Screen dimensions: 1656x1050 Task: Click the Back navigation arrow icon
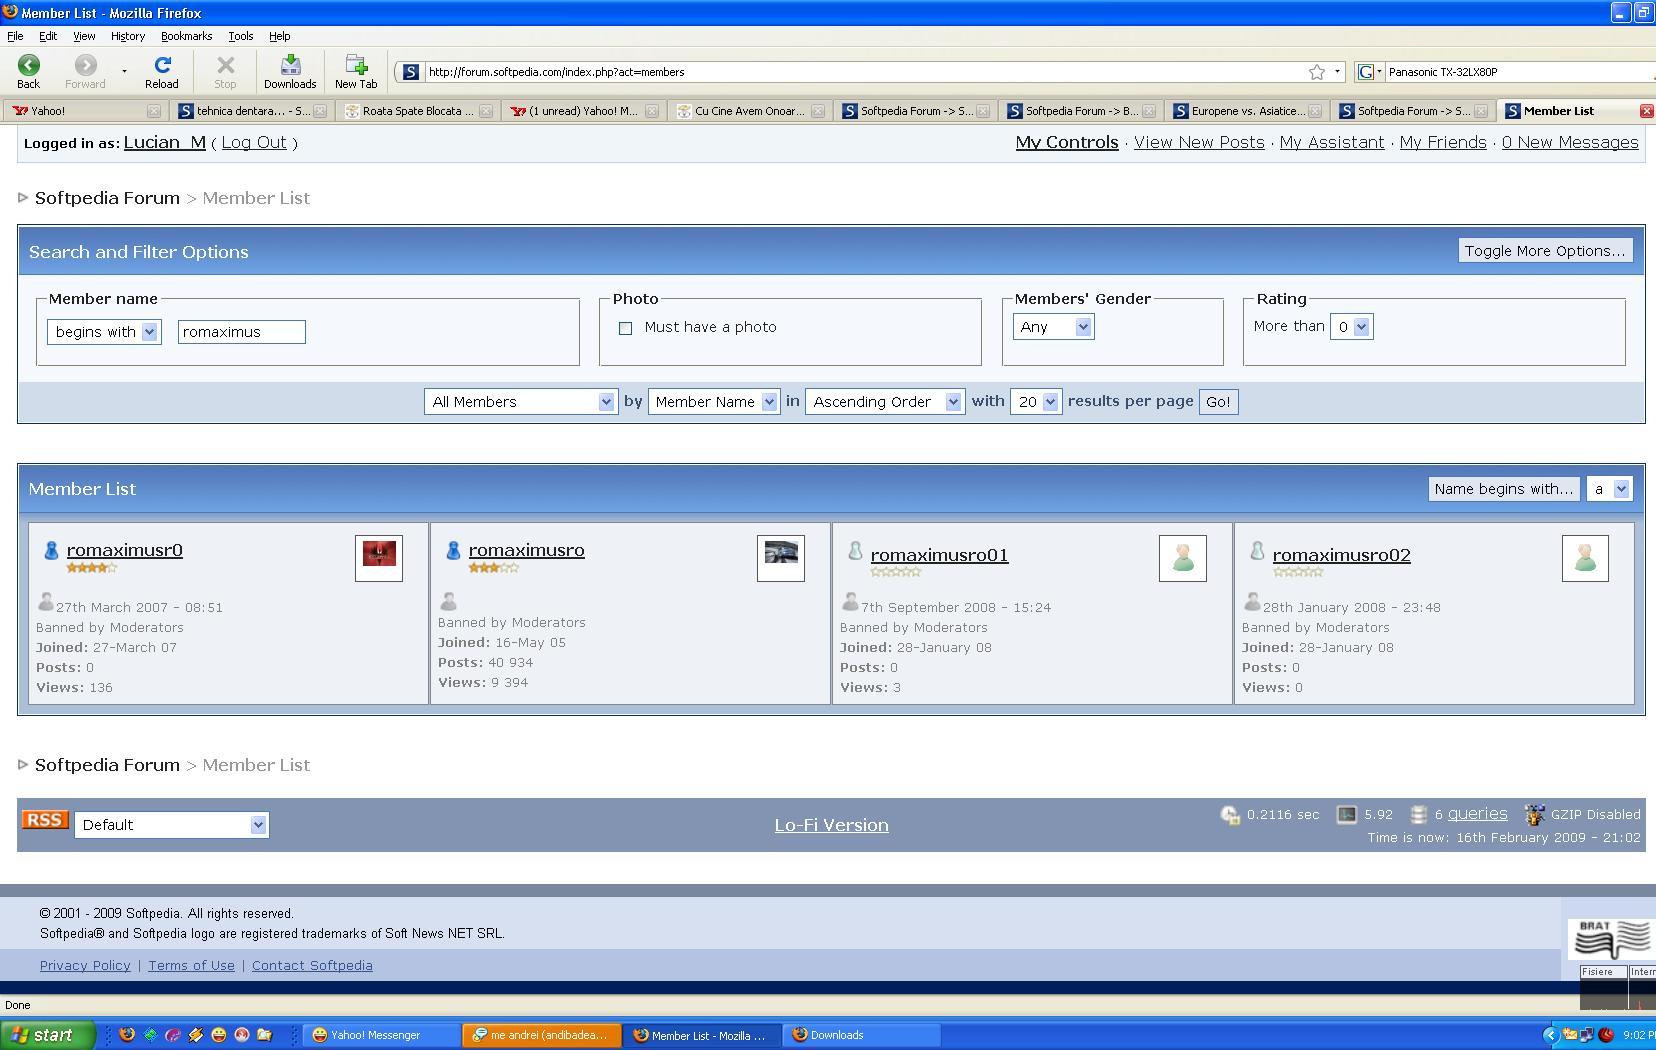(x=28, y=66)
